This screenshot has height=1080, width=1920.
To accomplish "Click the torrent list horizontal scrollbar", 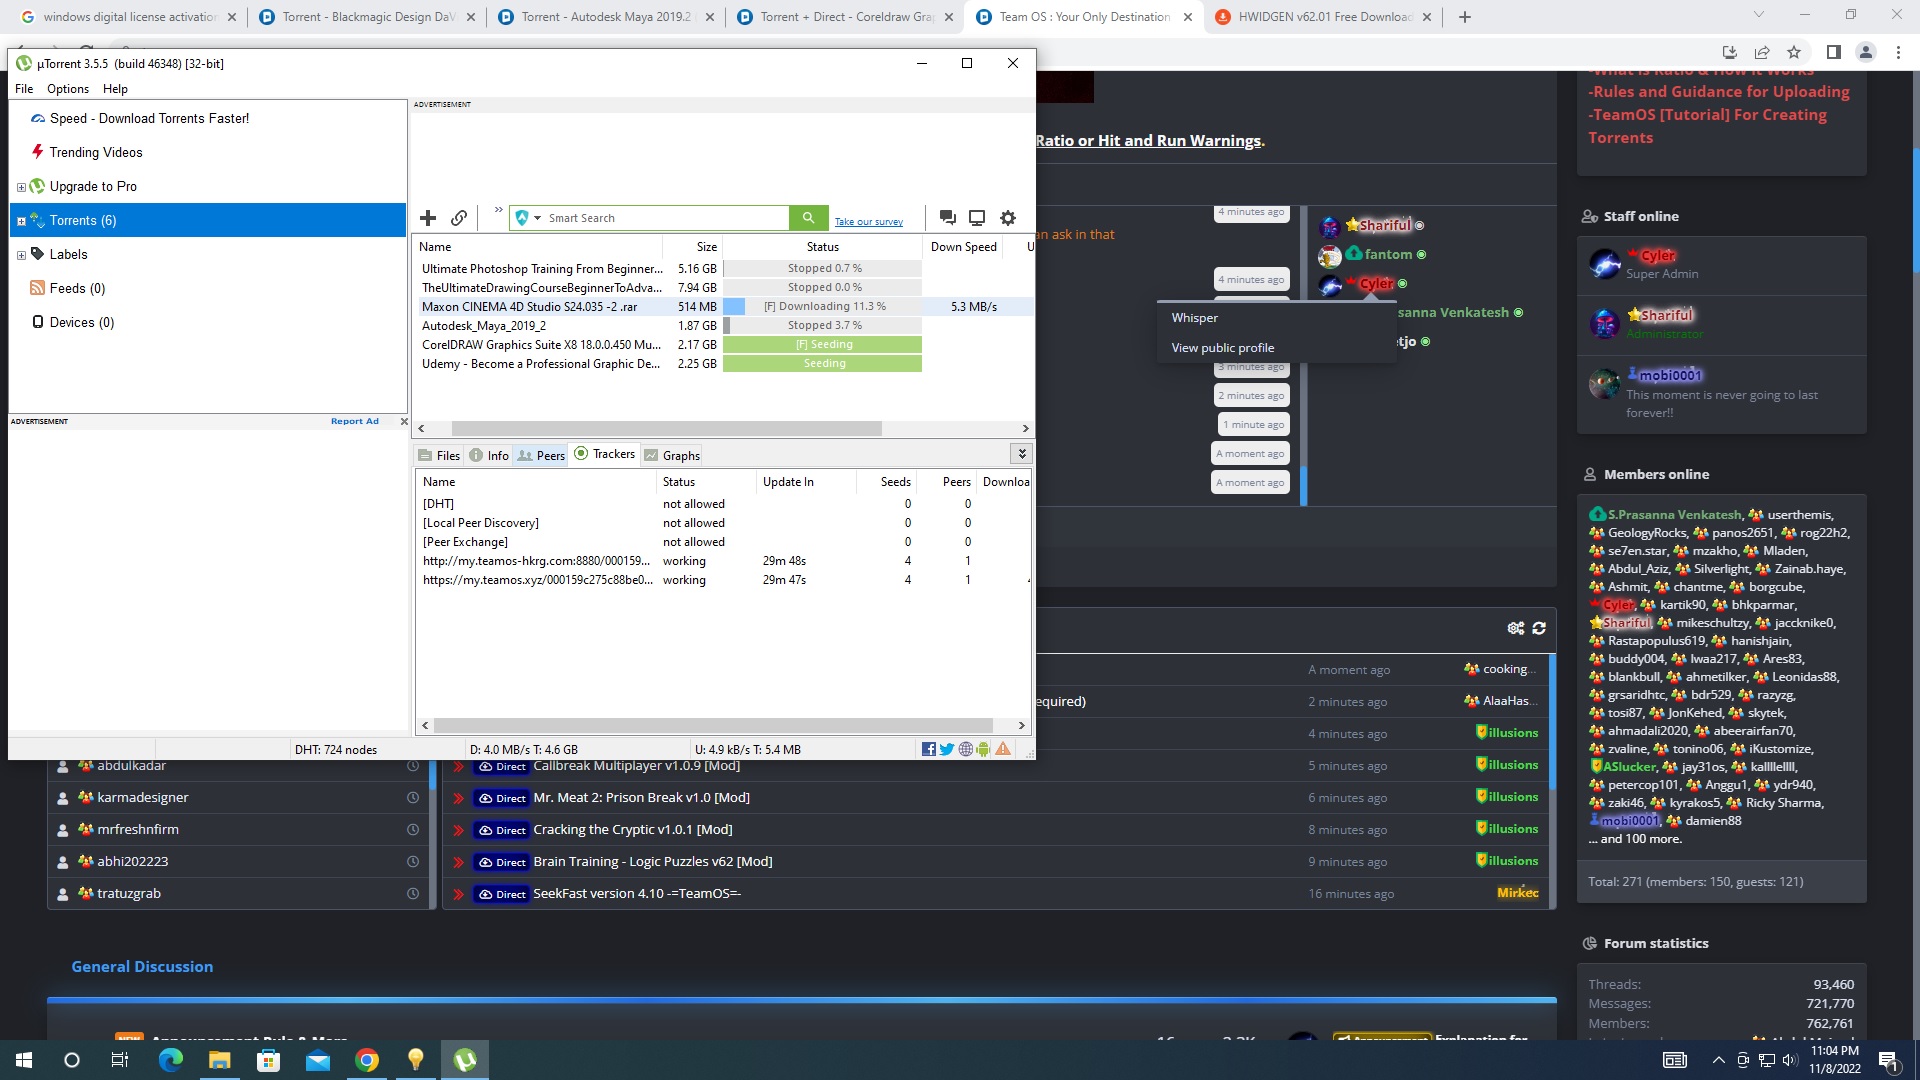I will (x=666, y=428).
